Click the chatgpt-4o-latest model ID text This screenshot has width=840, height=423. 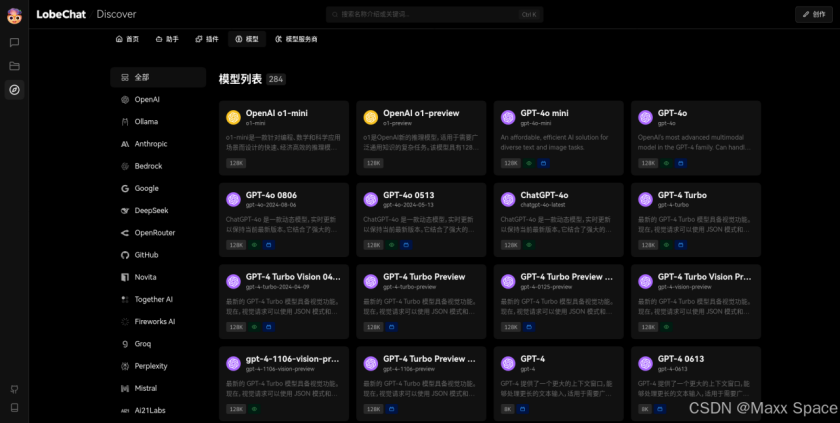tap(543, 205)
